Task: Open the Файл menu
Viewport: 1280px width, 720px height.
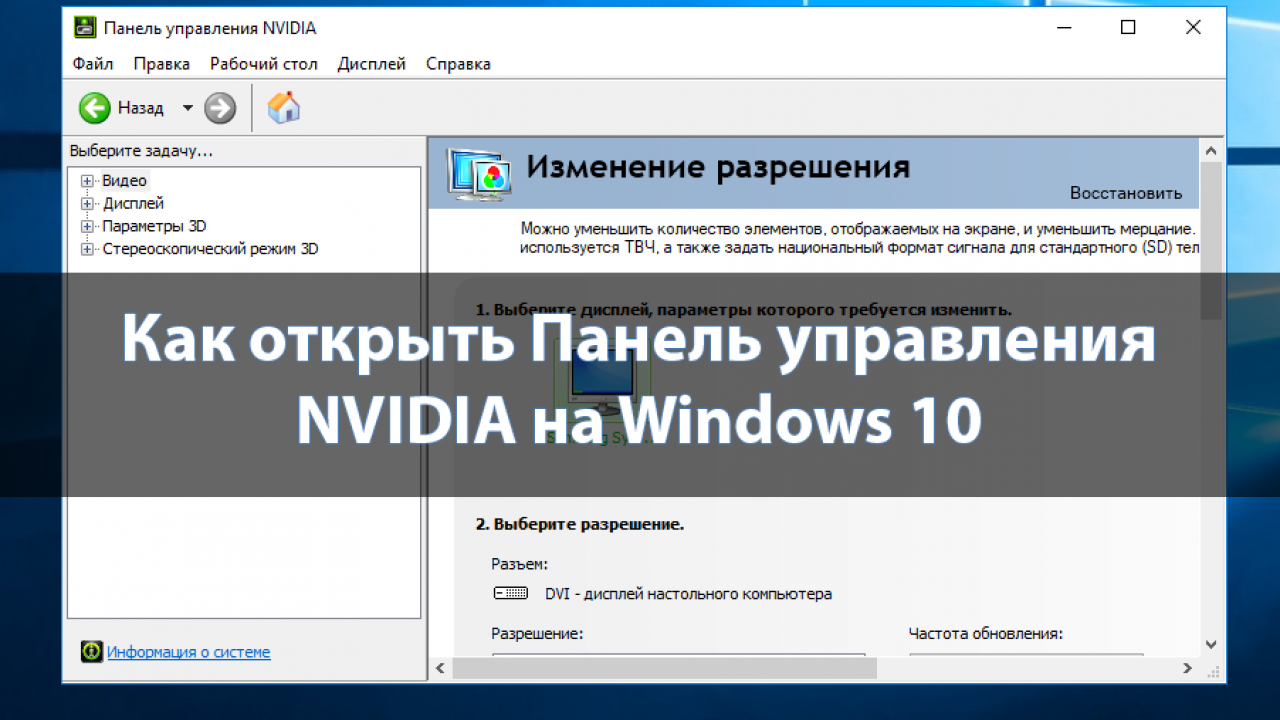Action: (93, 64)
